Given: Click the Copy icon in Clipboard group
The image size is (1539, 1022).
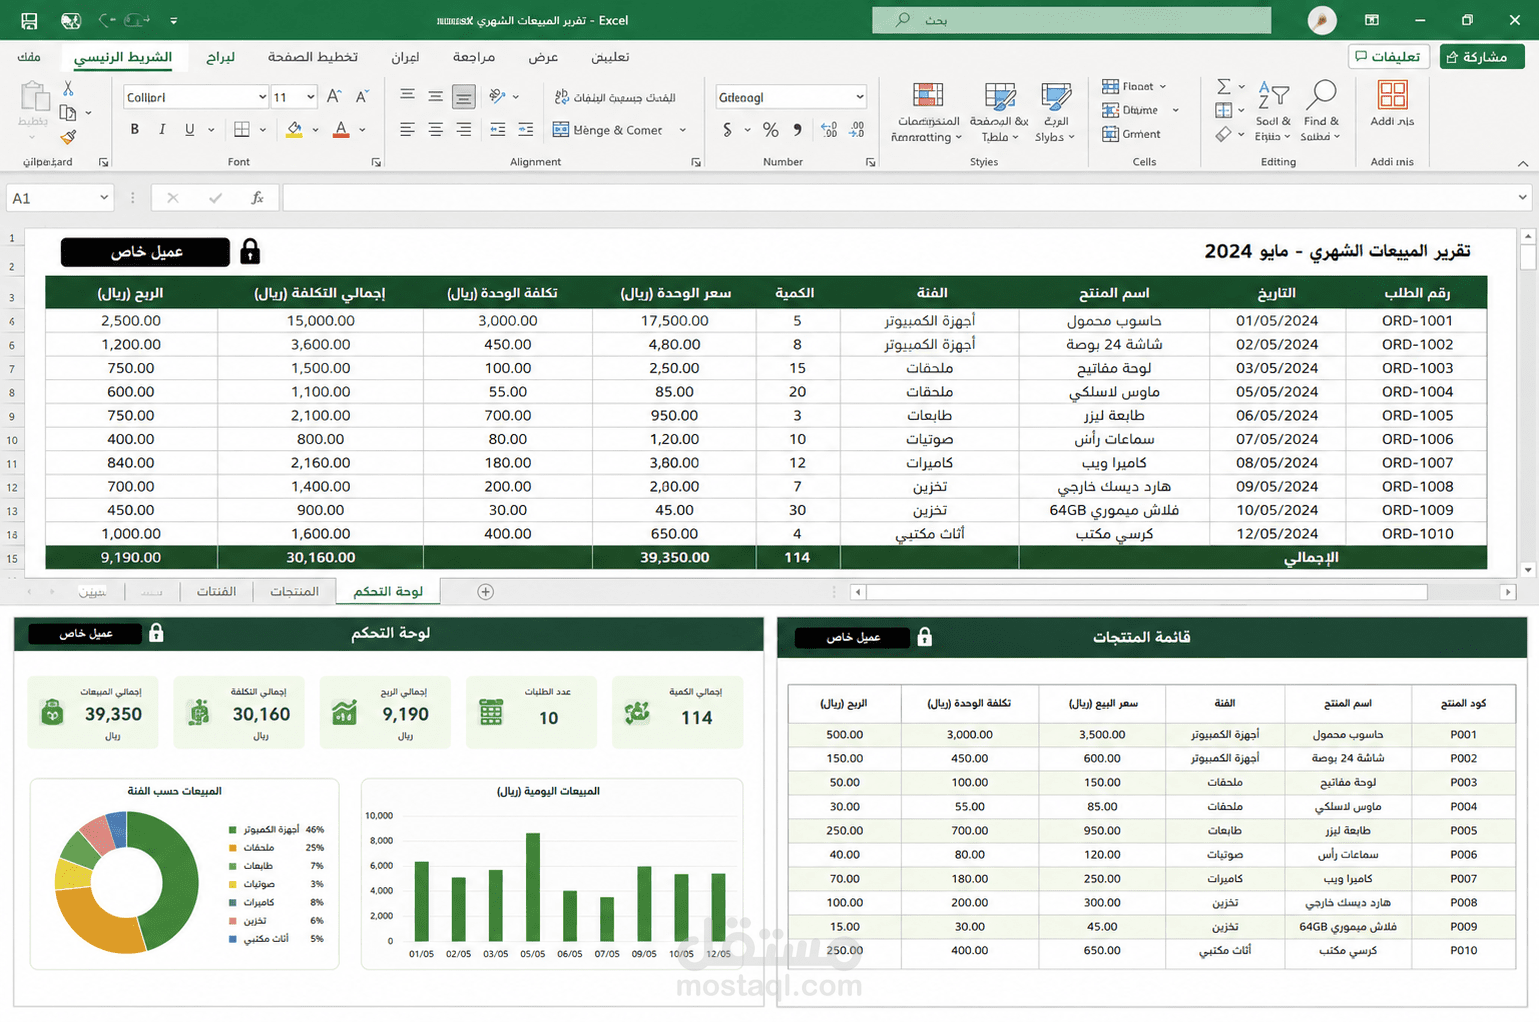Looking at the screenshot, I should [x=68, y=113].
